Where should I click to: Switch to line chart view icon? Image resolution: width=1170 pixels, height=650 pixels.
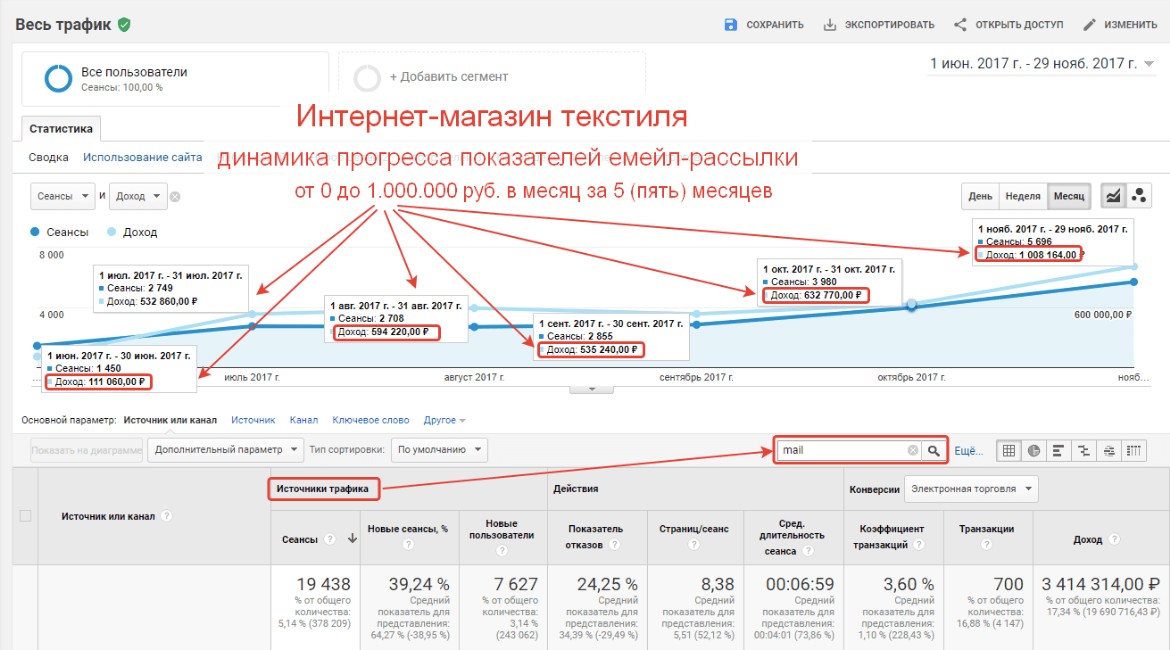click(x=1113, y=196)
